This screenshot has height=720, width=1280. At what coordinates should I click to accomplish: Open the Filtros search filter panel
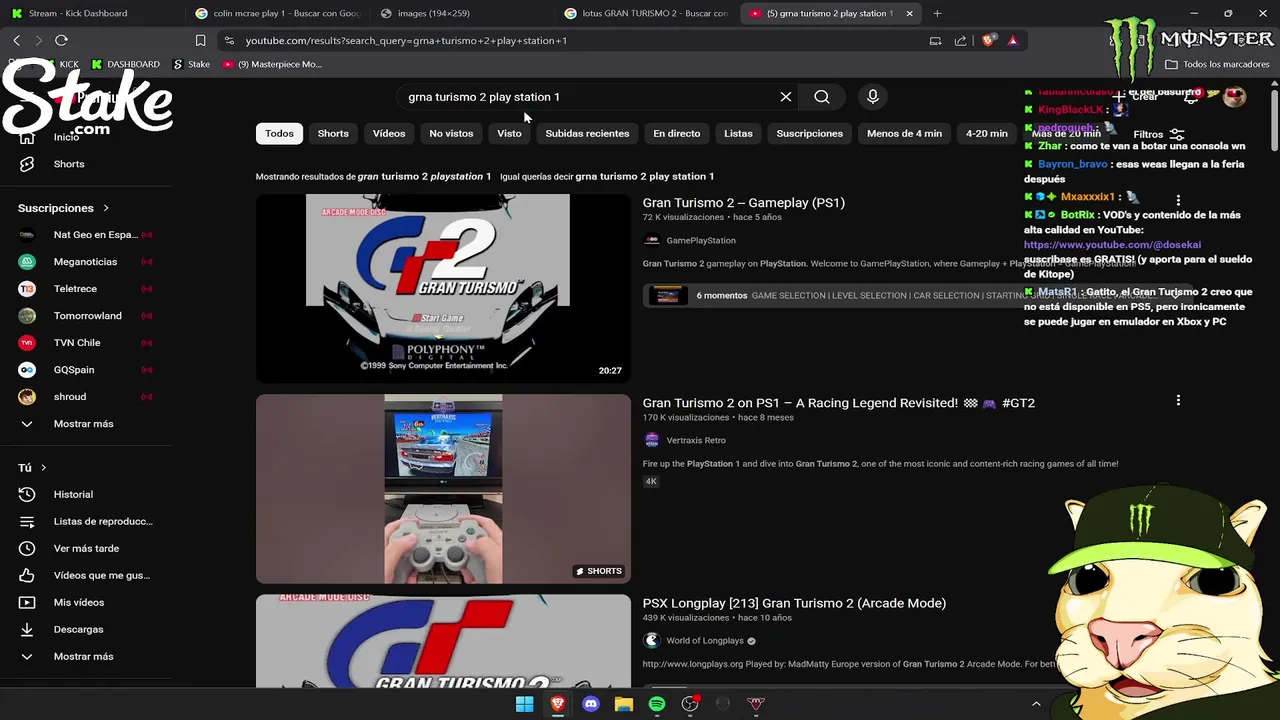[x=1158, y=134]
